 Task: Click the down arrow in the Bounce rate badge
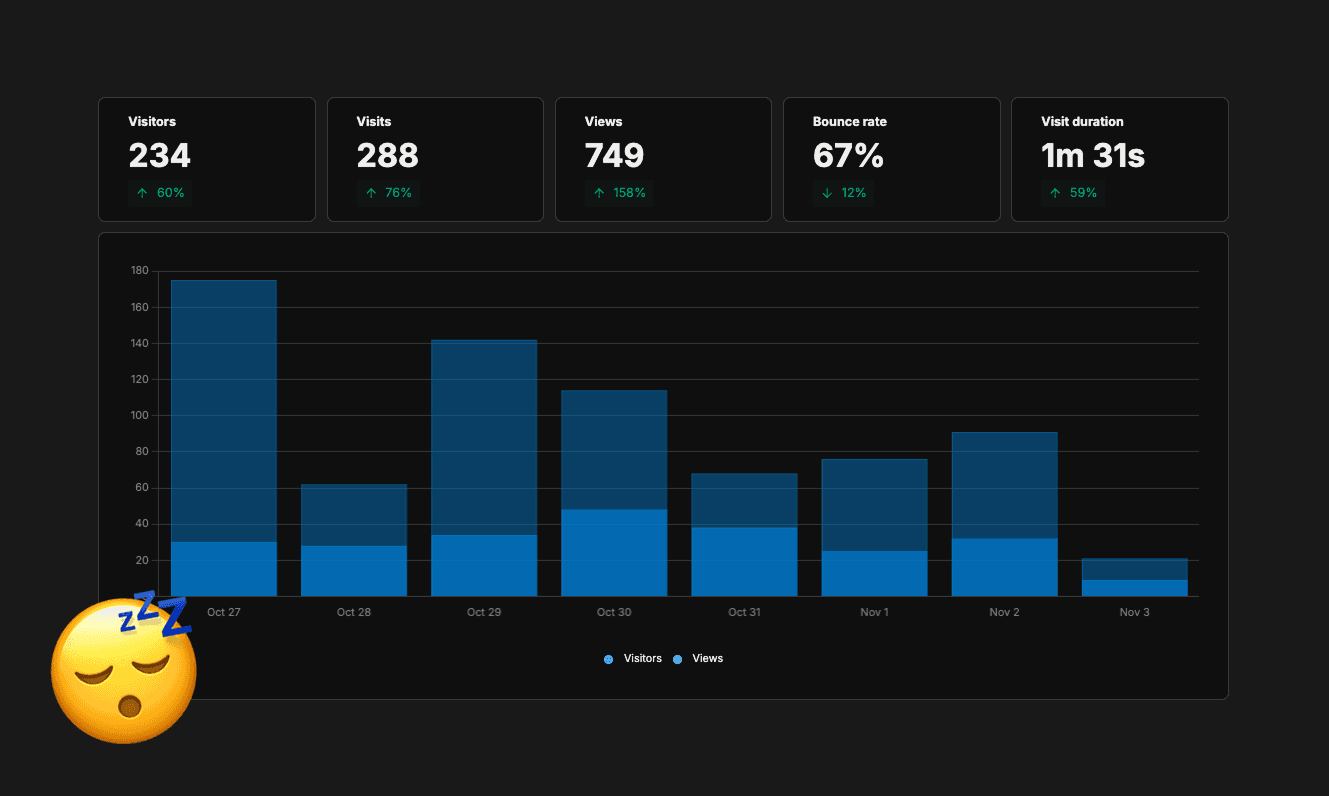[827, 193]
